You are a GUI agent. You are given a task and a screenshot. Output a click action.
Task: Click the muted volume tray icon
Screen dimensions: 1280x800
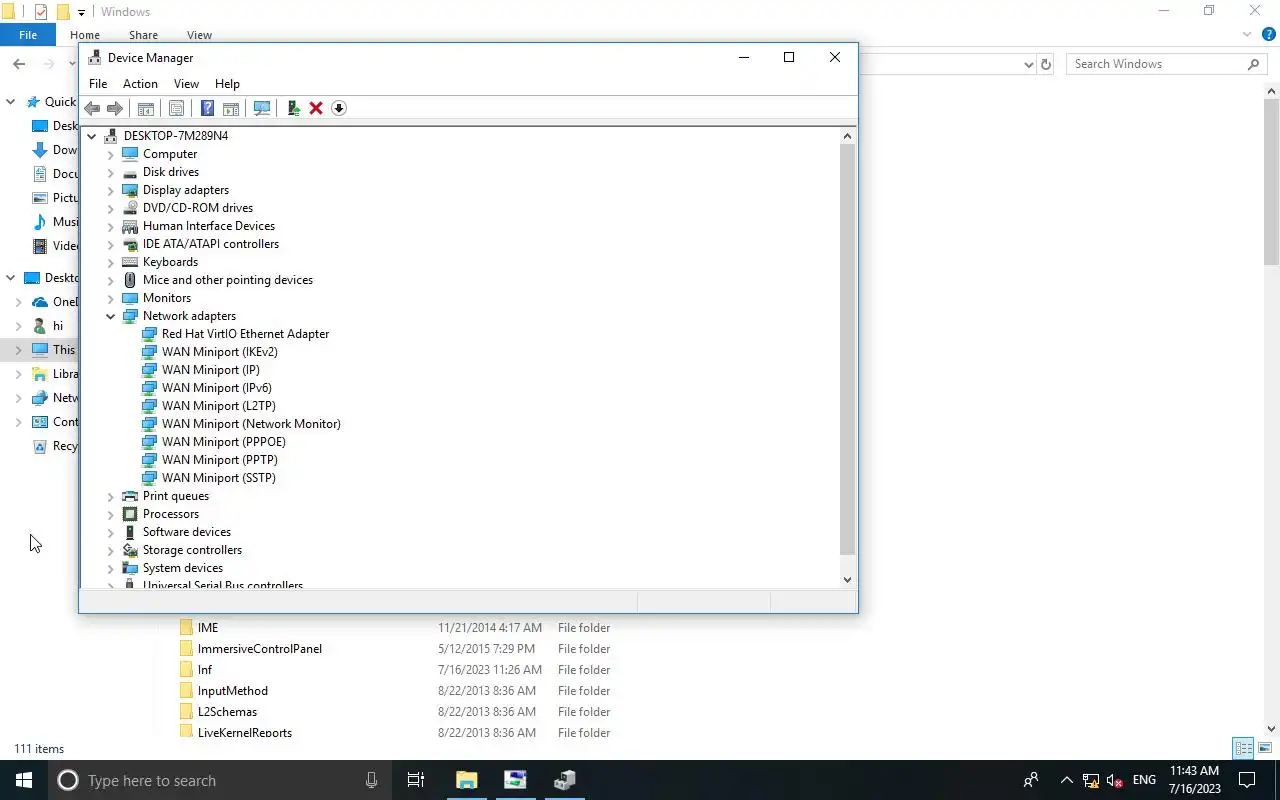[x=1115, y=781]
